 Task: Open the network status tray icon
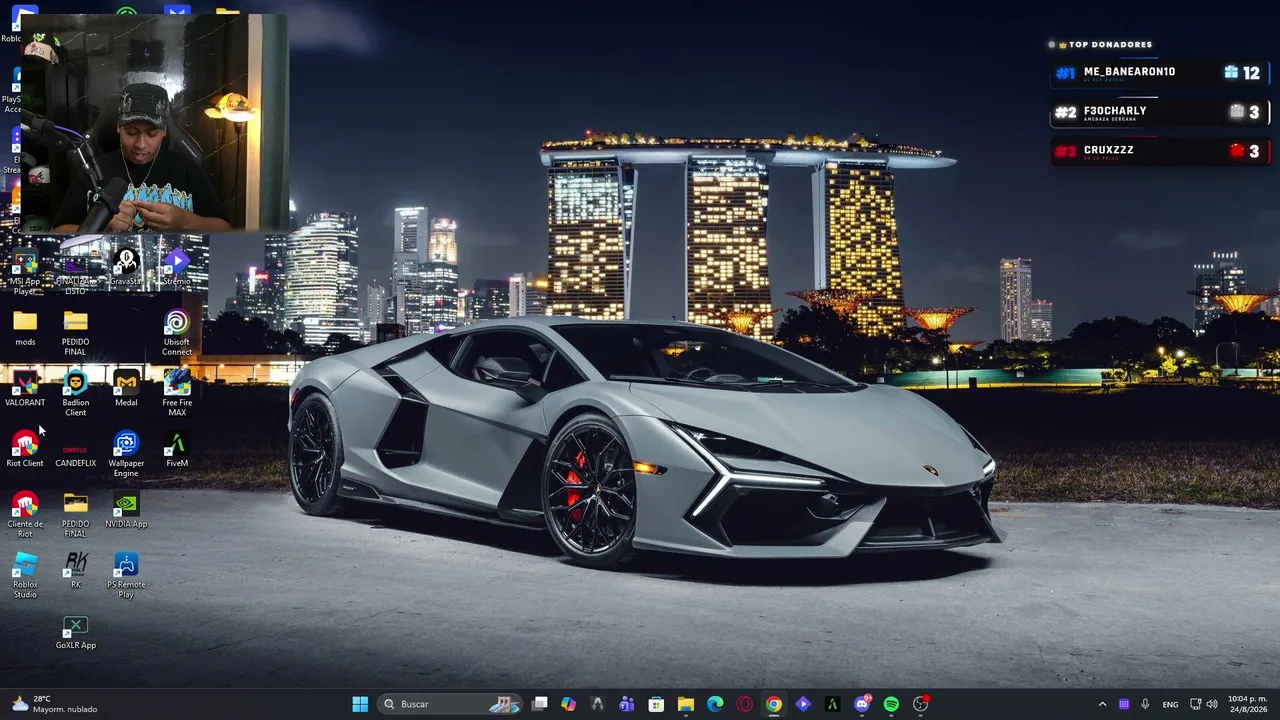(x=1195, y=704)
